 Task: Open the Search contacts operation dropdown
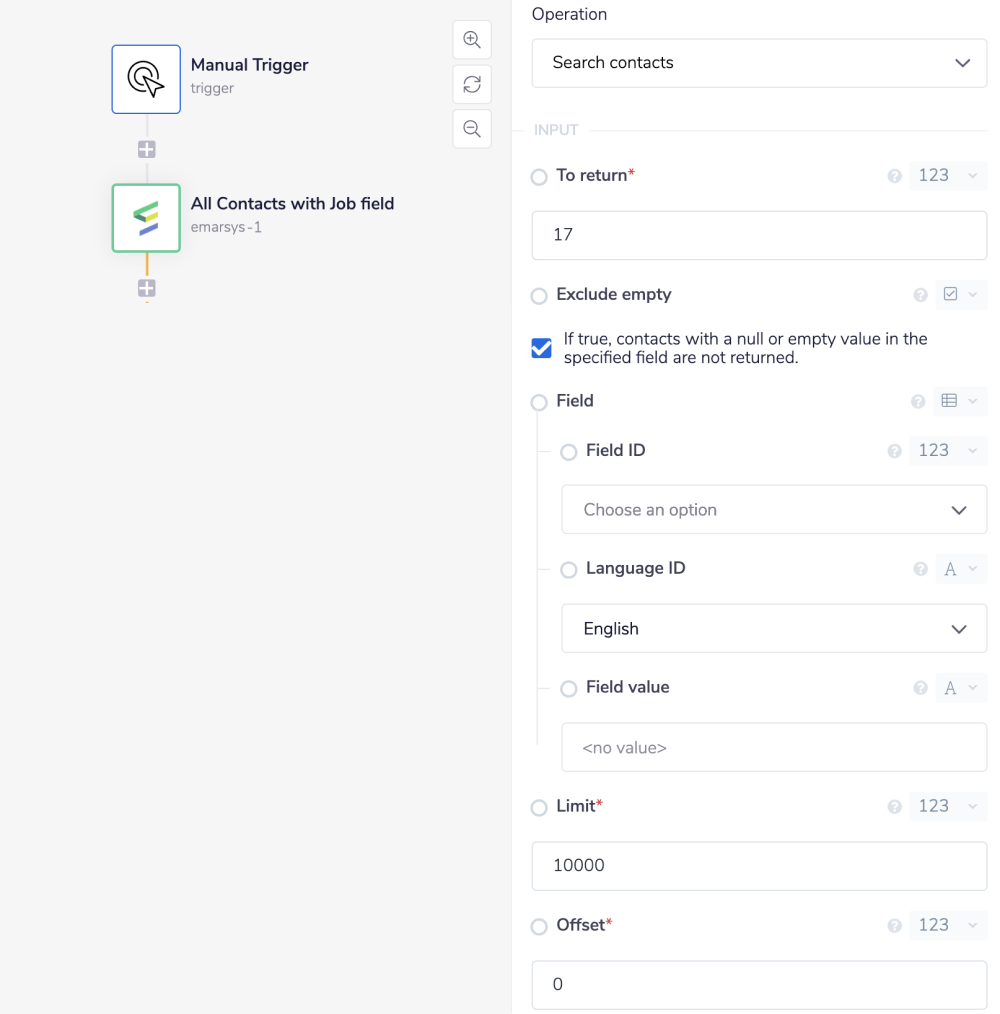(x=759, y=63)
